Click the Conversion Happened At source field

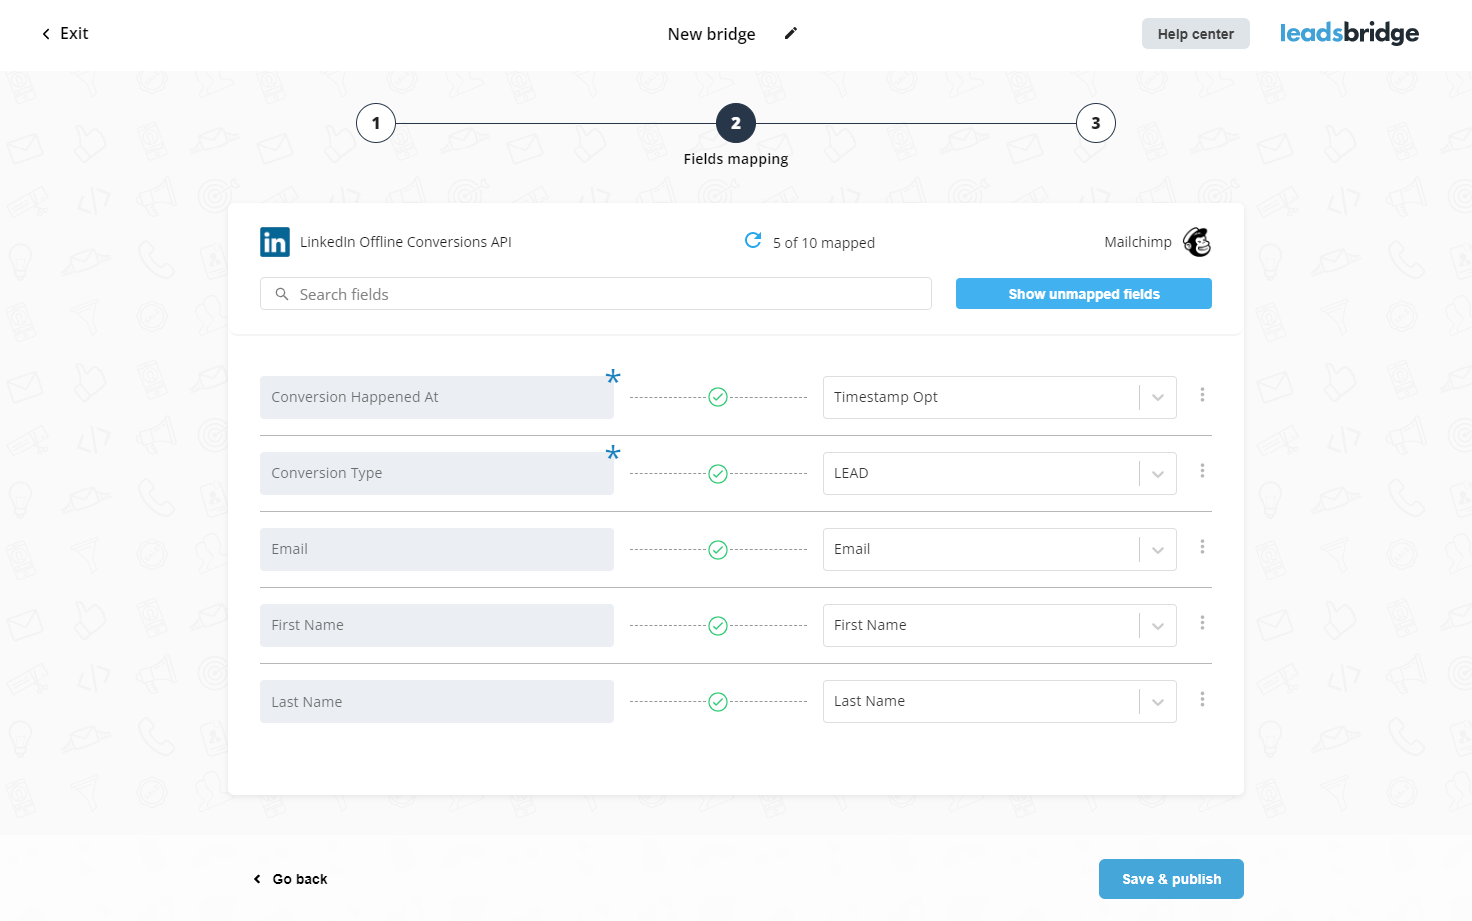pos(437,397)
